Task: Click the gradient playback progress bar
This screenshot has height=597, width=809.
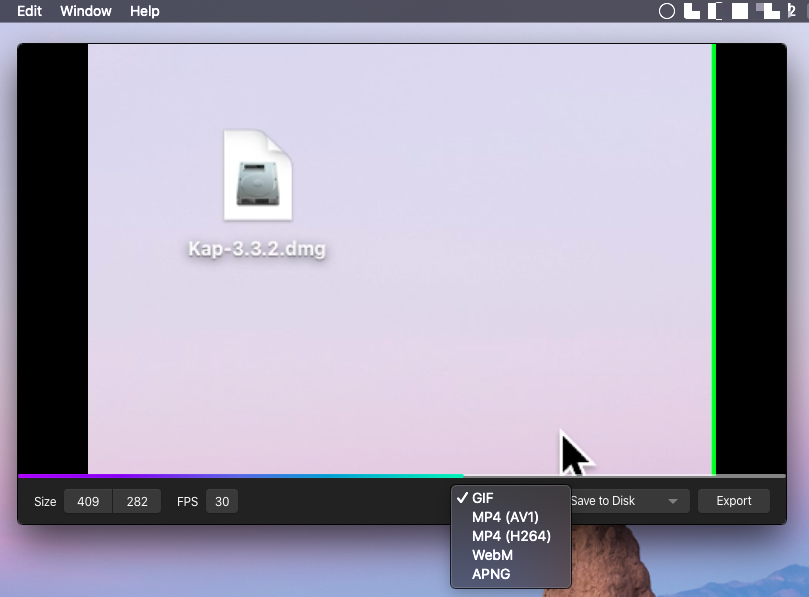Action: [240, 476]
